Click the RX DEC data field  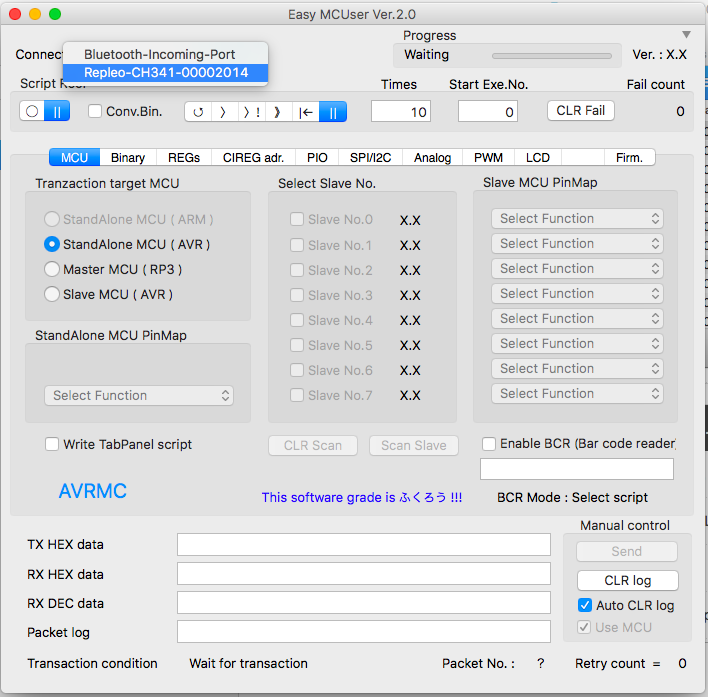(364, 603)
